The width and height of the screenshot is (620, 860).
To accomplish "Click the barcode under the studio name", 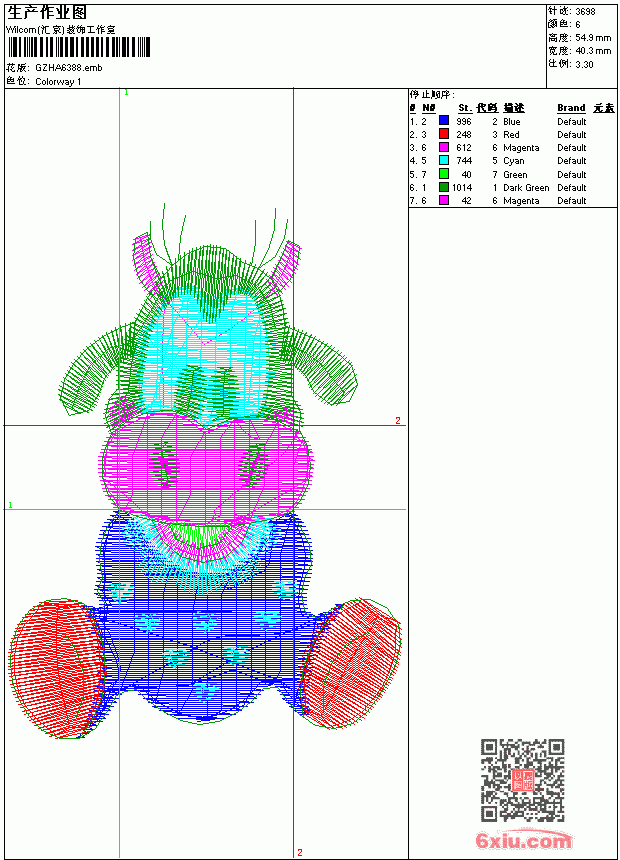I will [x=78, y=47].
